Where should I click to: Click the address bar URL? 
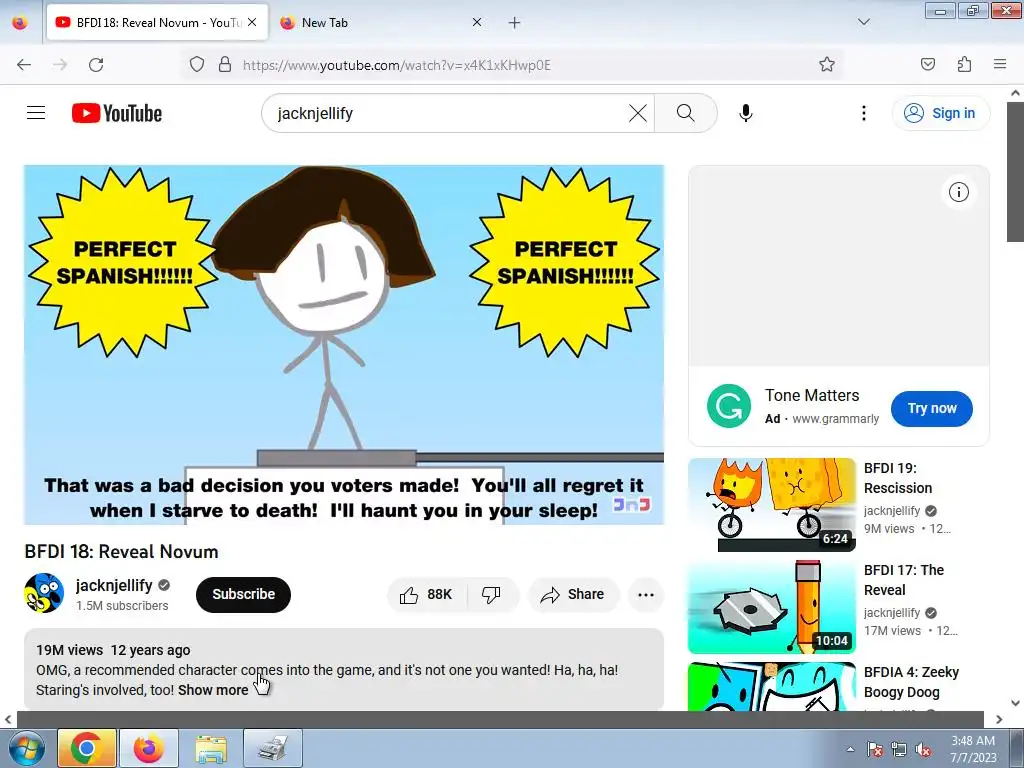[396, 65]
